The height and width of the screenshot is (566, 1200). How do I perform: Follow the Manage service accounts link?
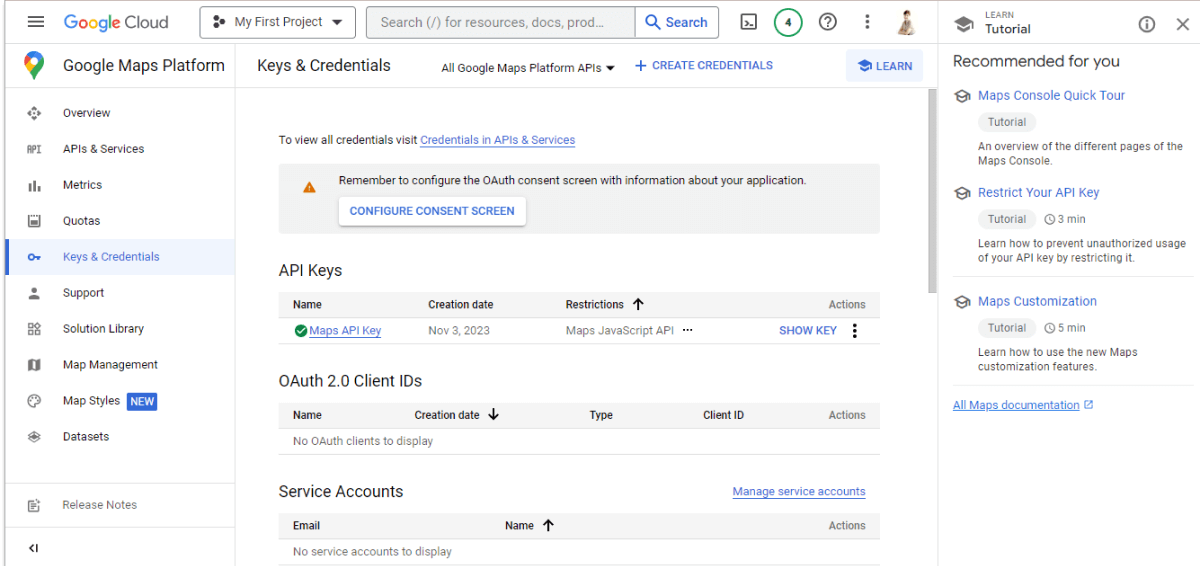[x=798, y=492]
